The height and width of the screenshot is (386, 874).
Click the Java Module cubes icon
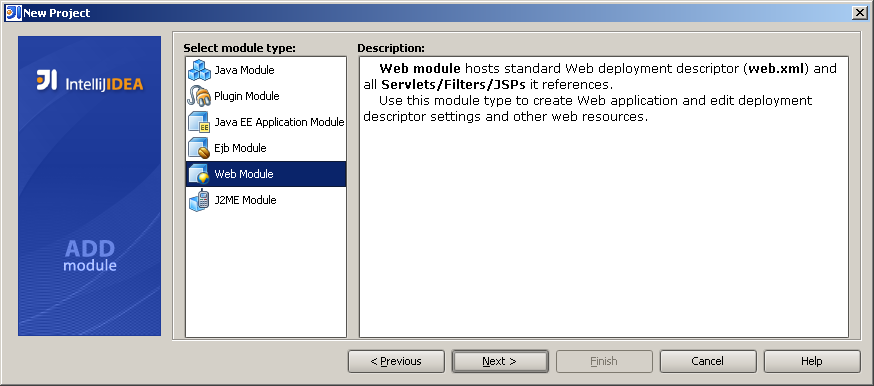click(x=199, y=70)
